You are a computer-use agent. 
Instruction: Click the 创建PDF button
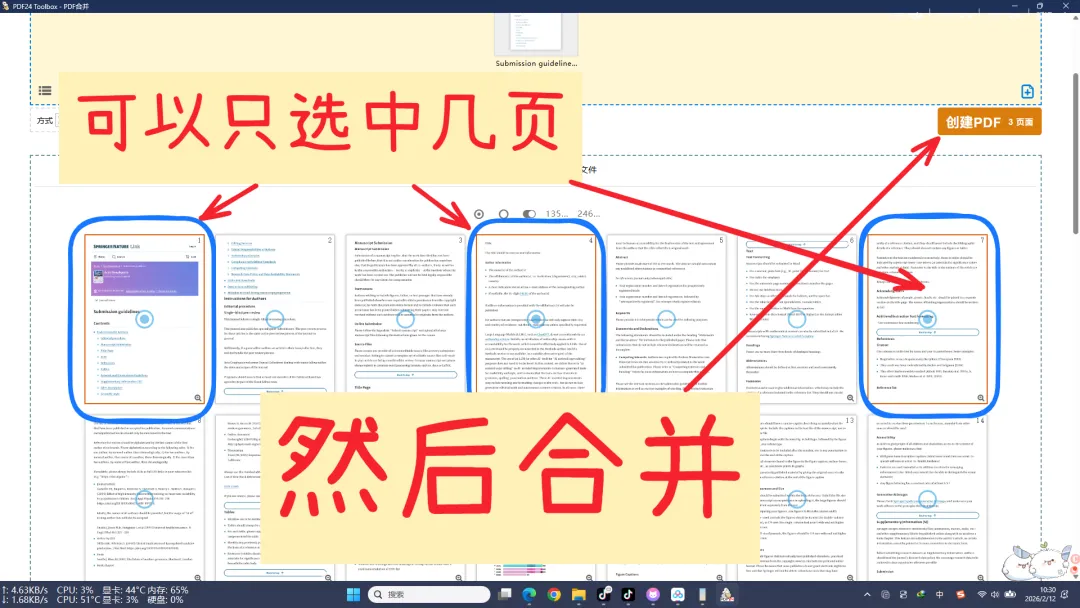[989, 122]
